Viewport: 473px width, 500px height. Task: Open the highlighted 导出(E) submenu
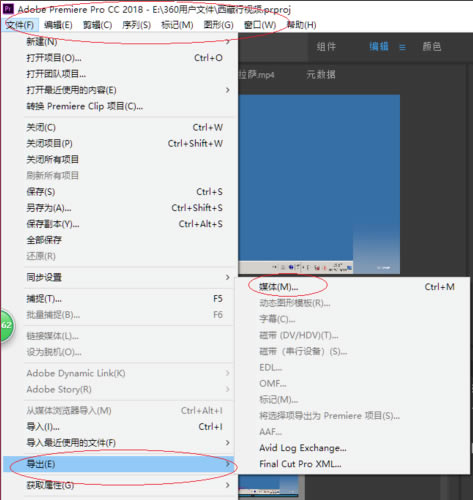pyautogui.click(x=119, y=464)
